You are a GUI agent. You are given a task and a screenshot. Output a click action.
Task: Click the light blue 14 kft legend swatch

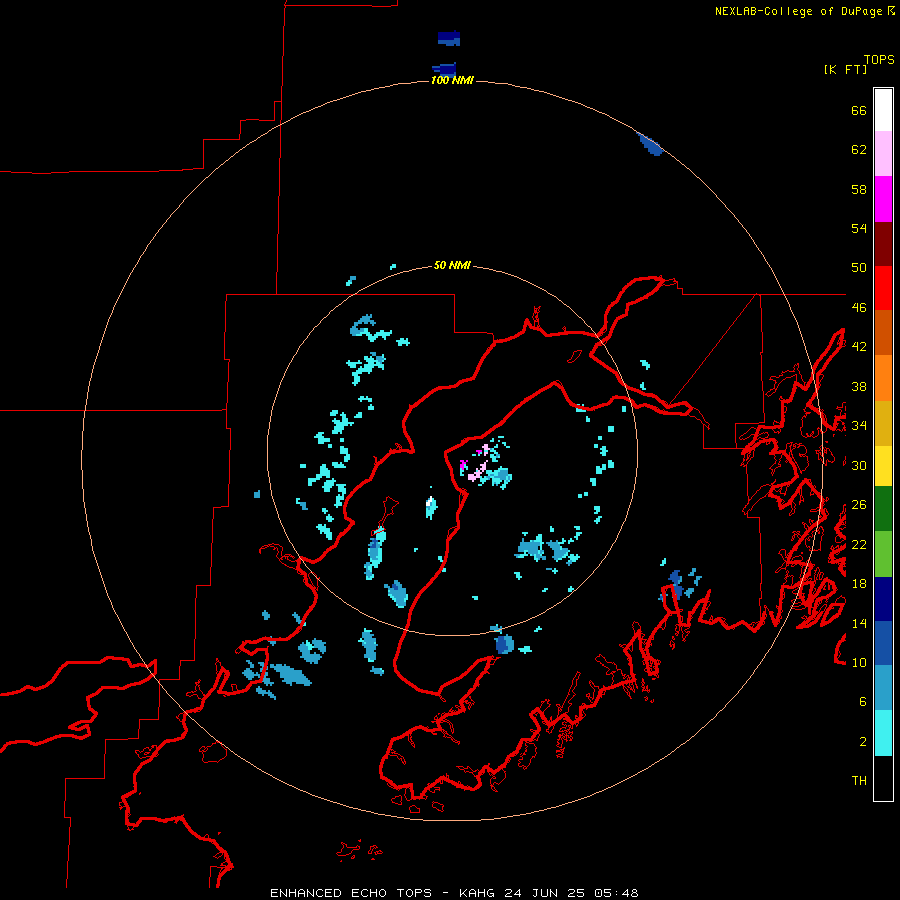click(x=883, y=687)
